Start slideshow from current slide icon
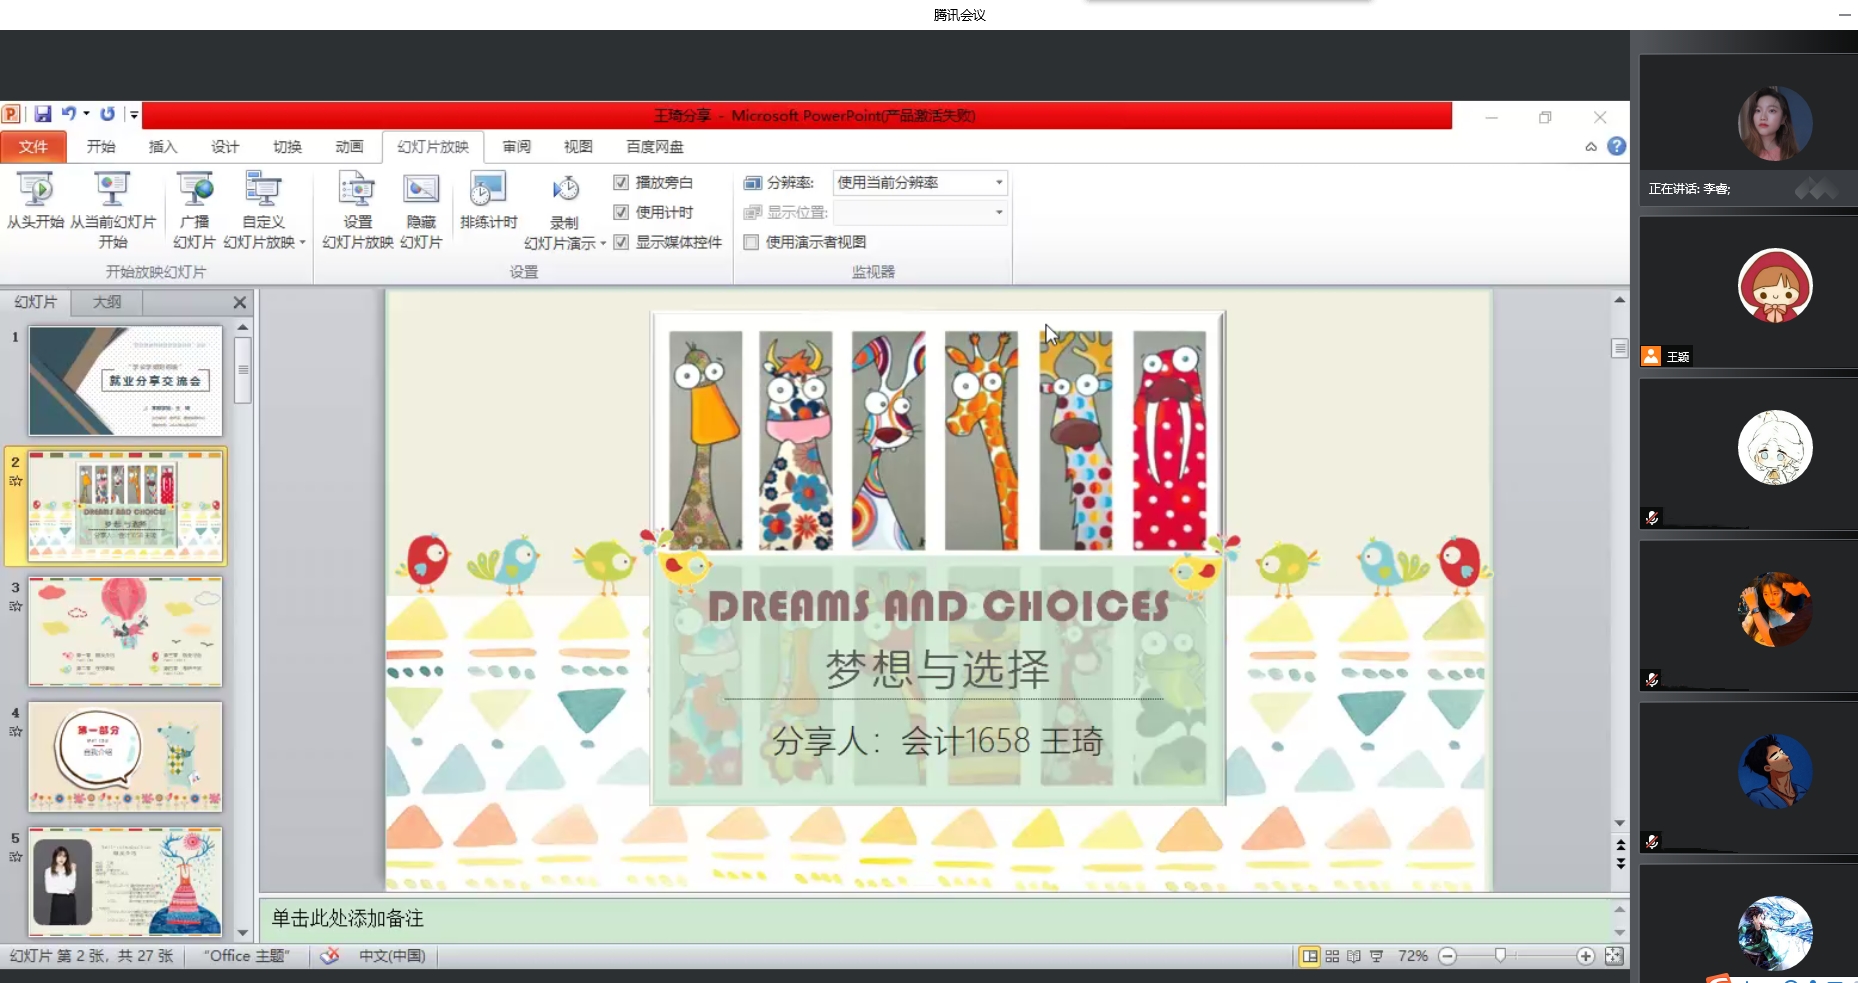The width and height of the screenshot is (1858, 983). click(112, 191)
